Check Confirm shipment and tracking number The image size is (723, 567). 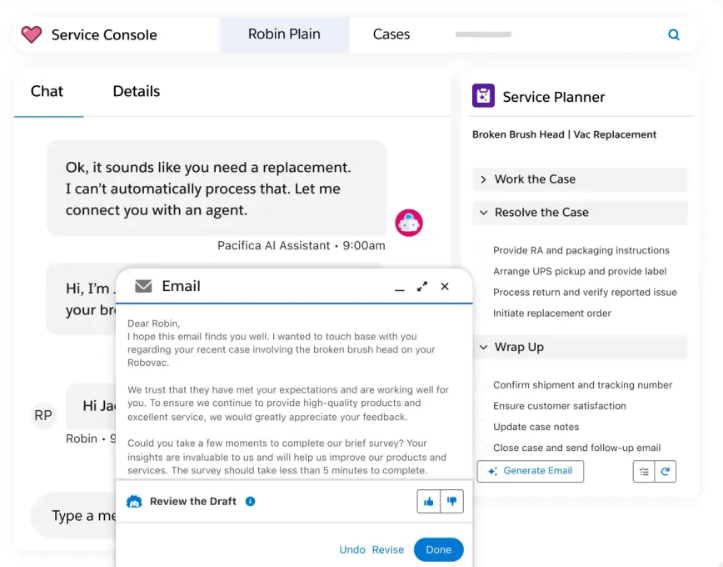(481, 385)
